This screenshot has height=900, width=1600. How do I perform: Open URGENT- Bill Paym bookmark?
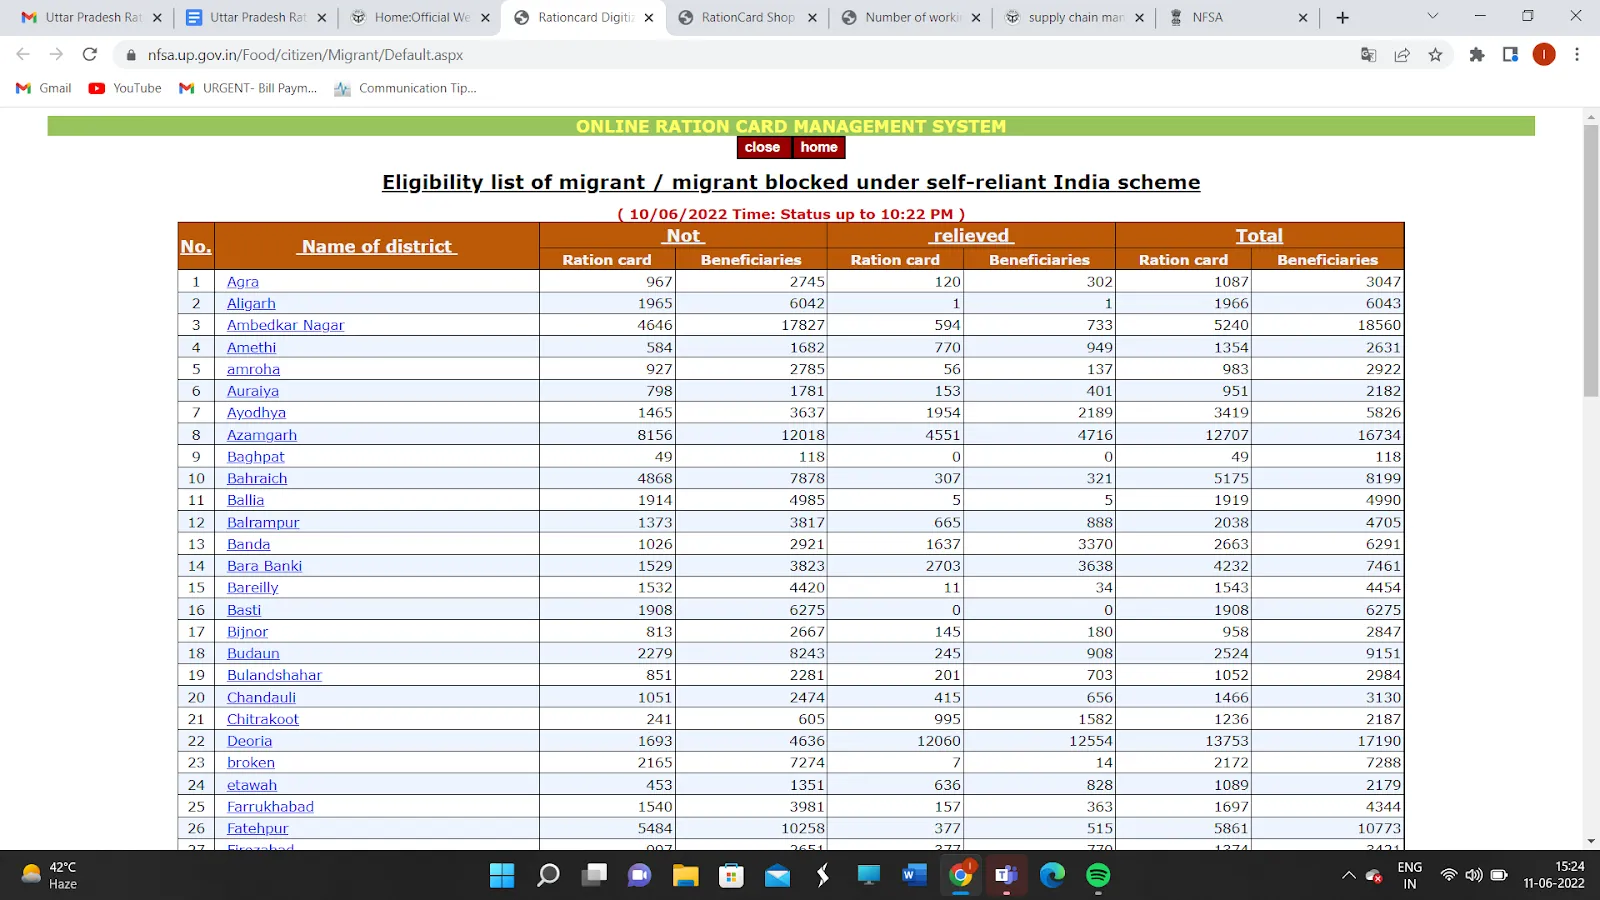(x=248, y=88)
